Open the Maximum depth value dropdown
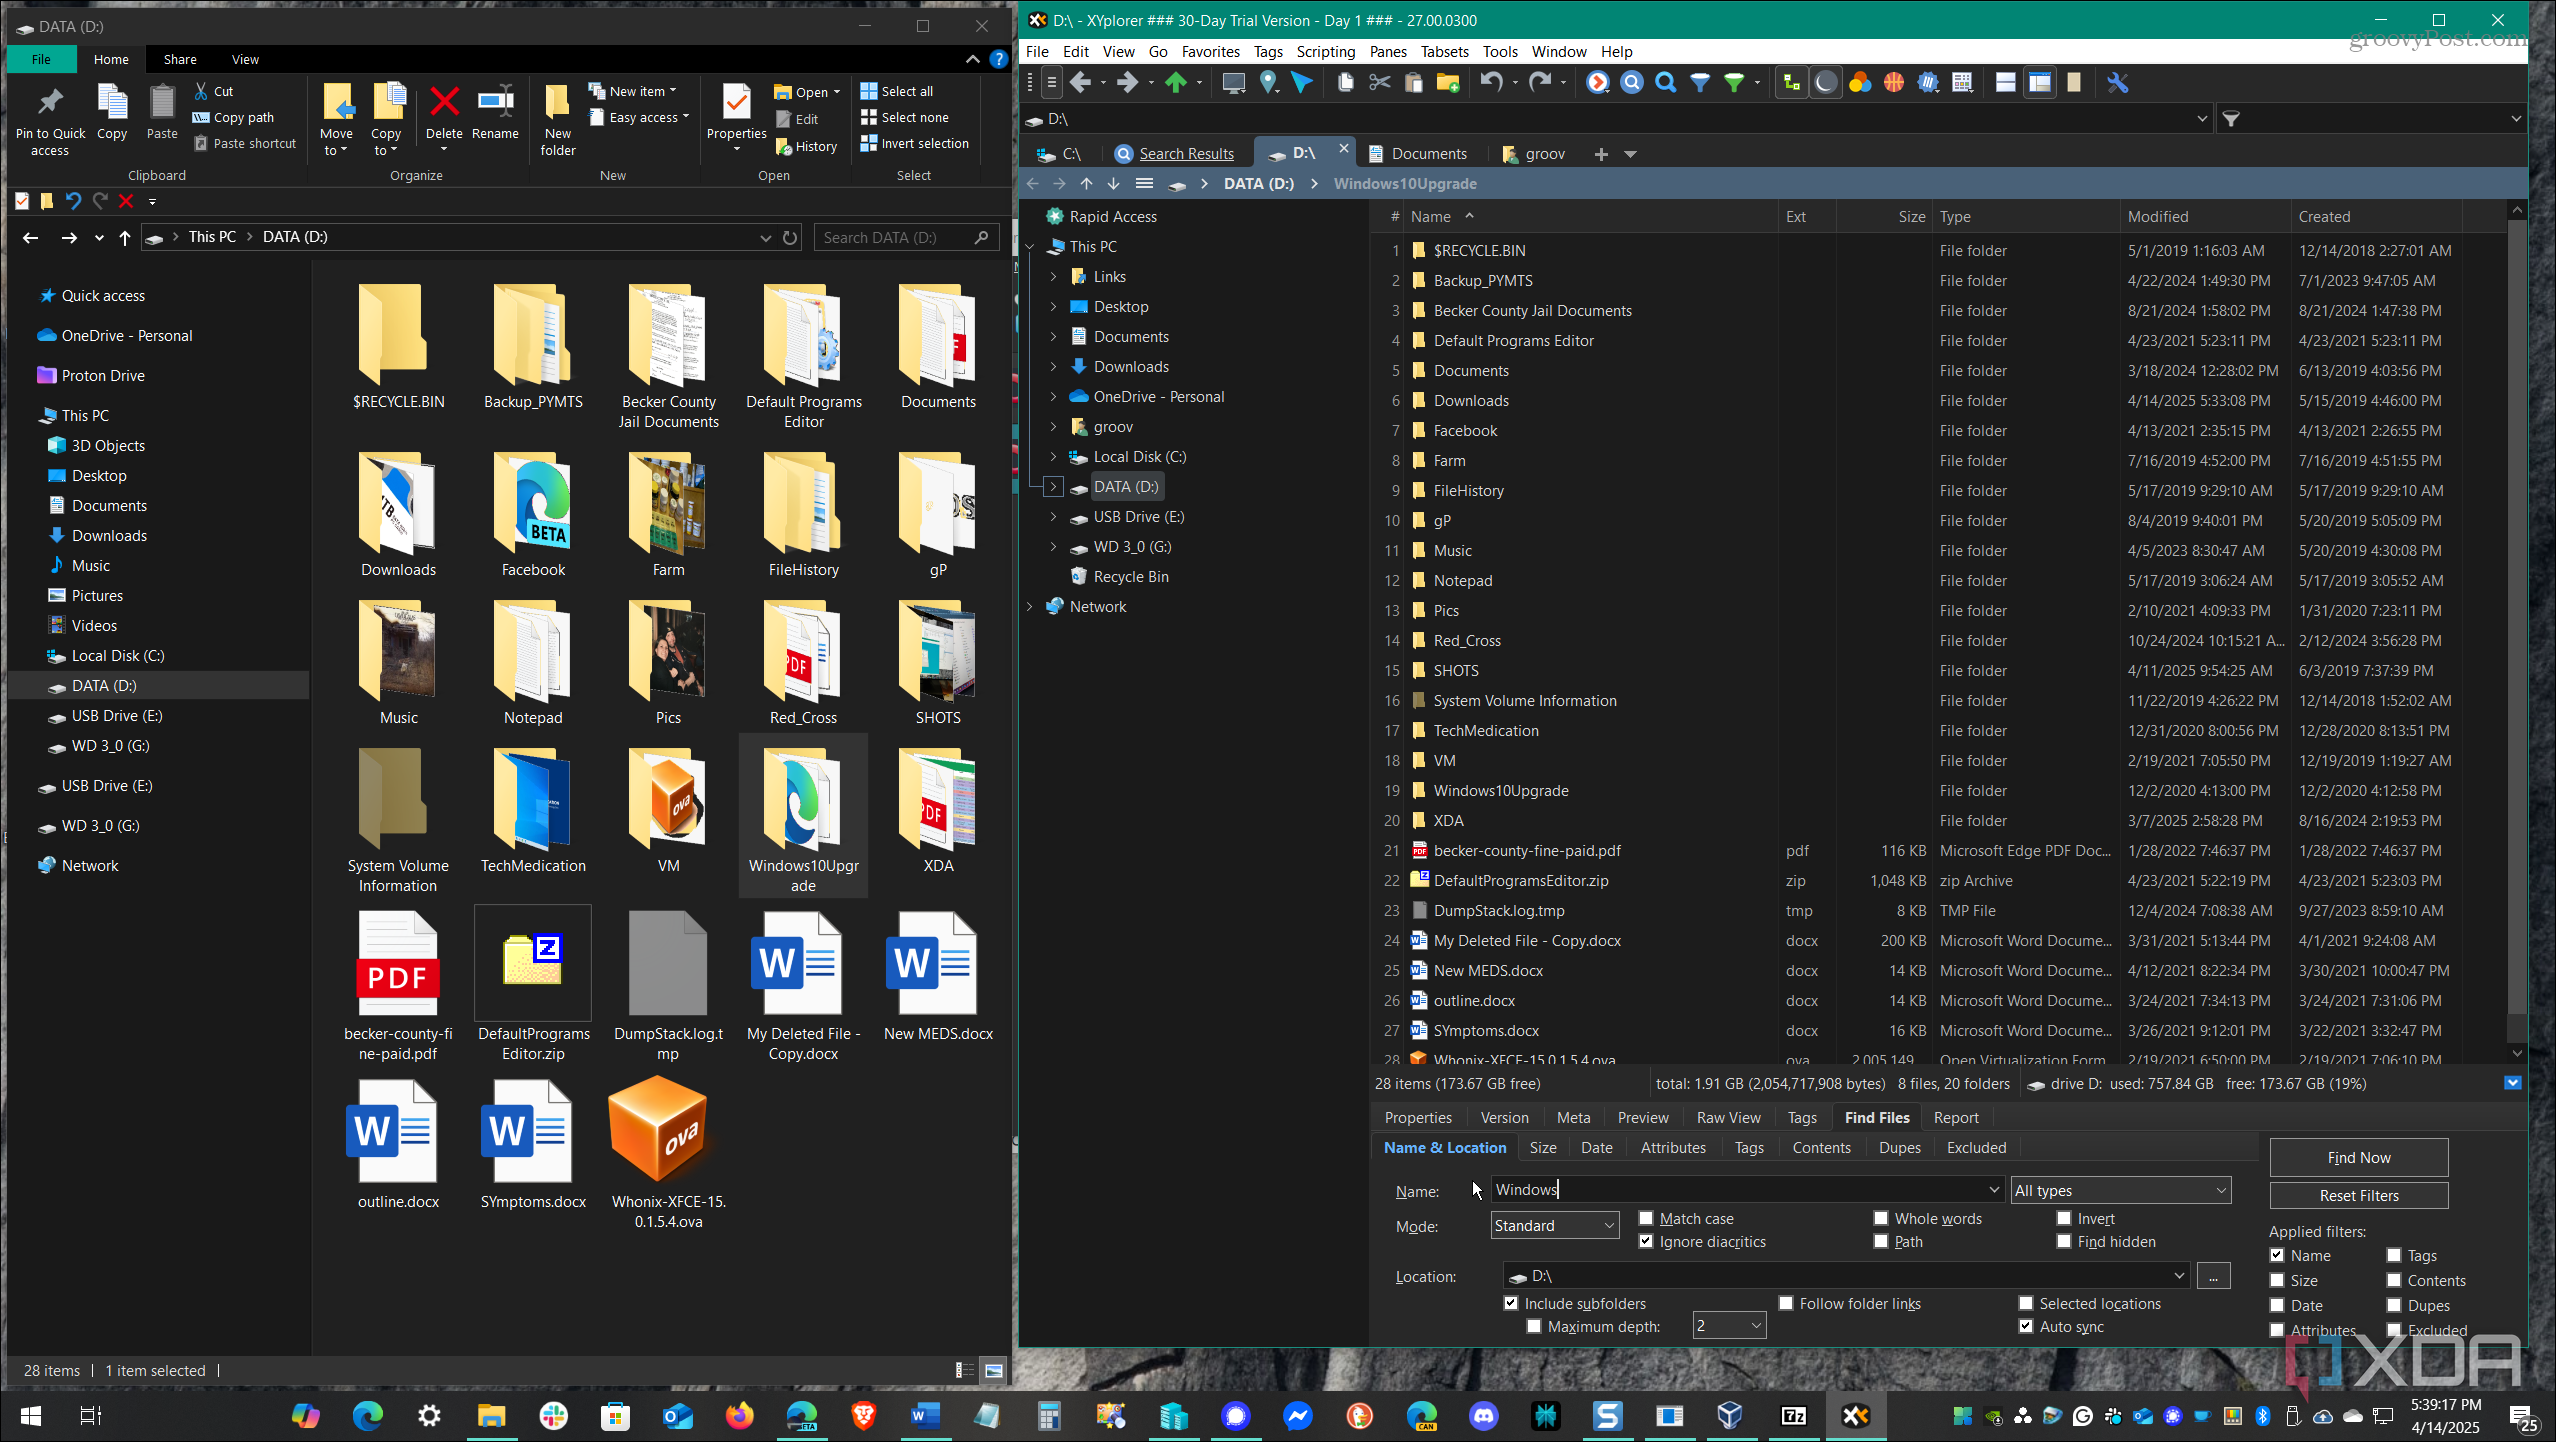2556x1442 pixels. pyautogui.click(x=1729, y=1326)
